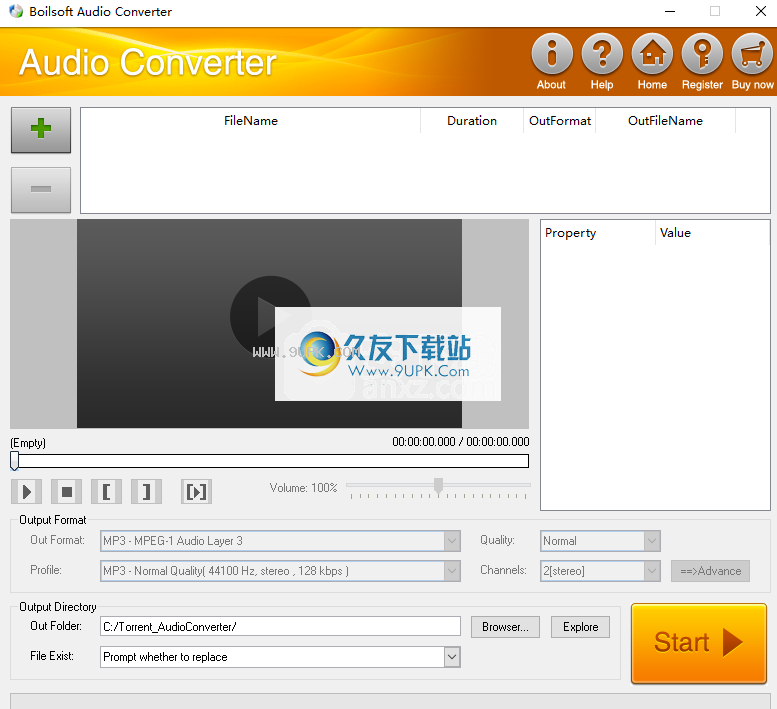Add a file with green plus button
777x709 pixels.
coord(41,129)
